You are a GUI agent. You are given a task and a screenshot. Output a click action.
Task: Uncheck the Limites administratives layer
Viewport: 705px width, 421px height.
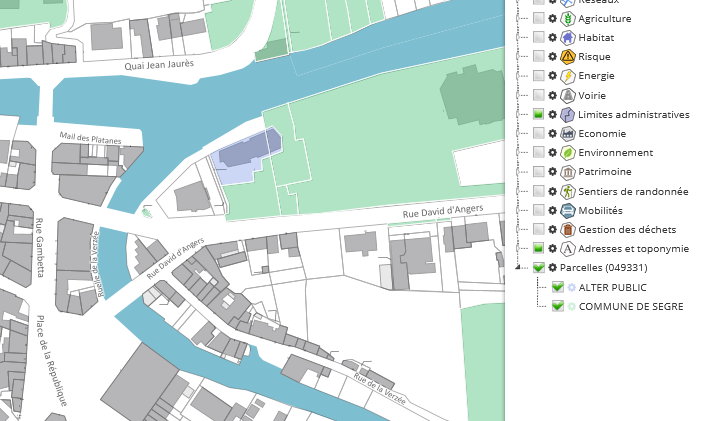click(x=539, y=115)
